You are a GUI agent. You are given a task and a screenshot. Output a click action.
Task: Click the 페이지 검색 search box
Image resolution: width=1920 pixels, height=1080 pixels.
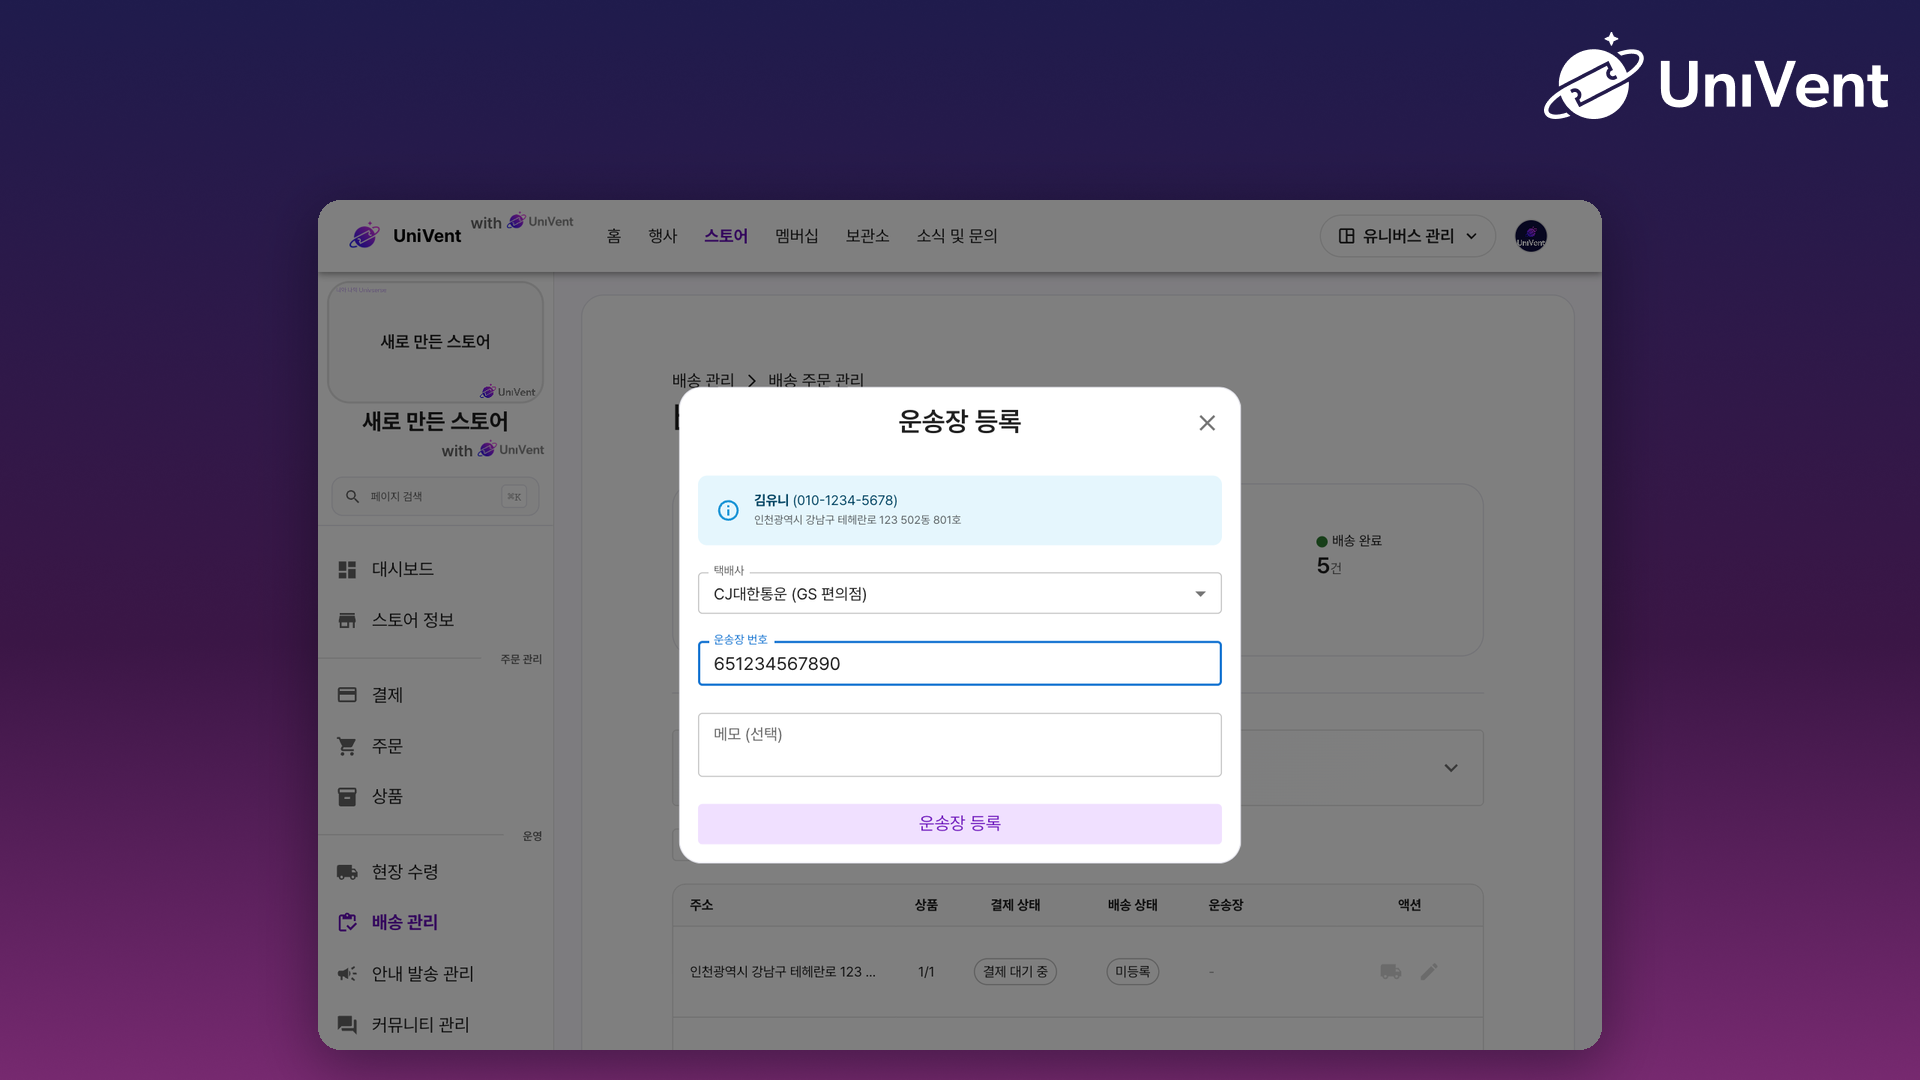(x=435, y=496)
